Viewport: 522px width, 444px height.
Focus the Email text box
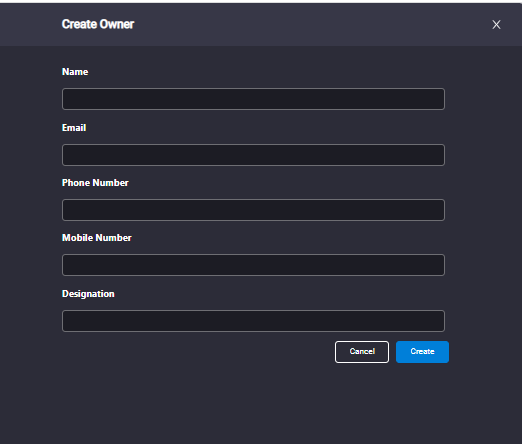253,155
